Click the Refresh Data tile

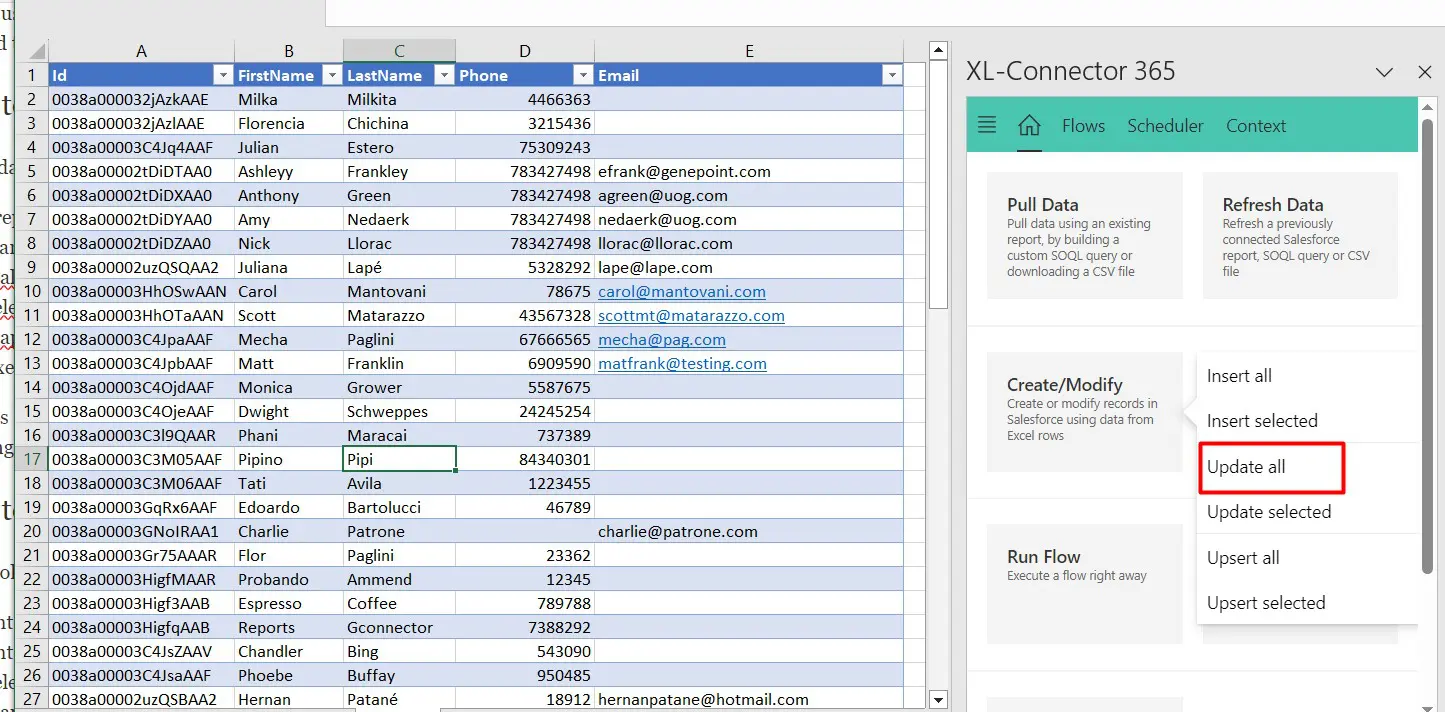(x=1299, y=236)
